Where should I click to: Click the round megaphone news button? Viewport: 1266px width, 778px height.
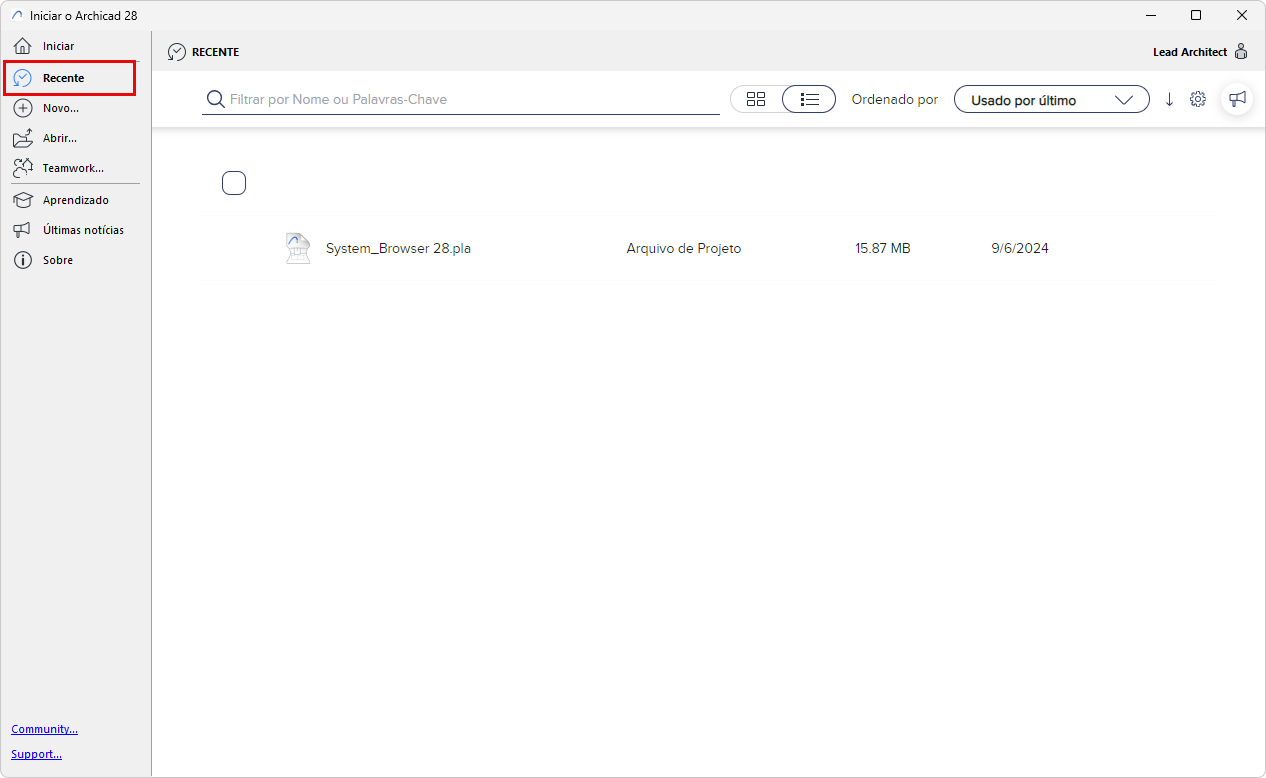click(1237, 99)
